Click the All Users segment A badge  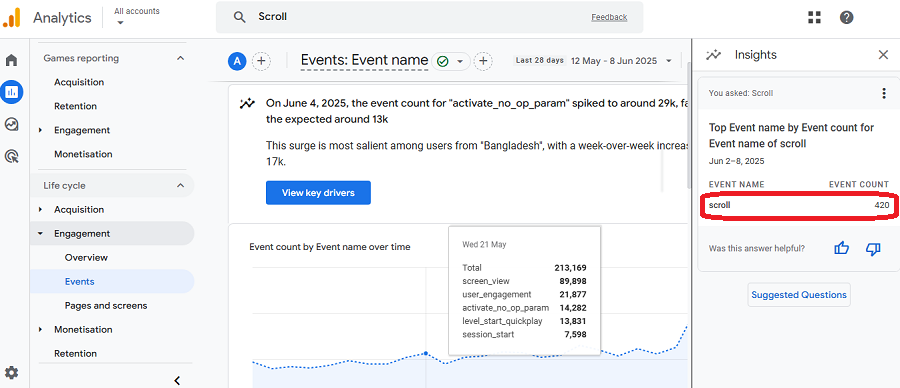tap(237, 61)
